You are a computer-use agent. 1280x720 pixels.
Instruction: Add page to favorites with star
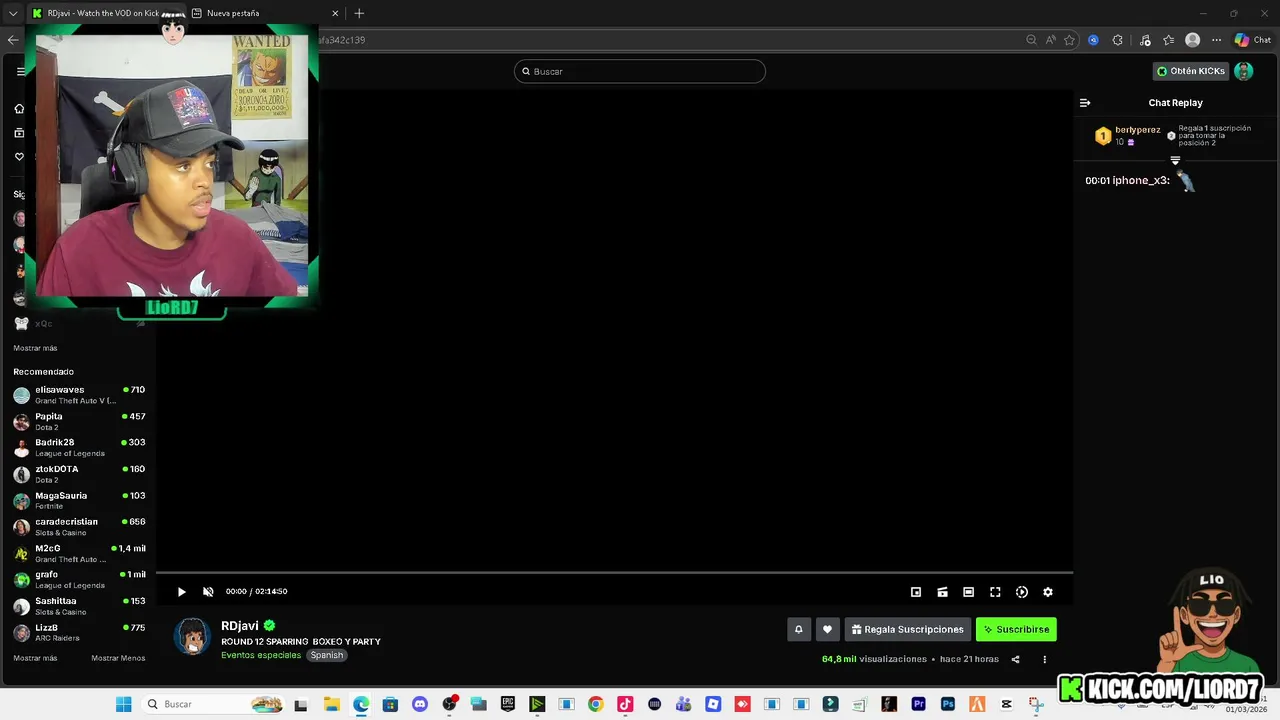point(1069,40)
